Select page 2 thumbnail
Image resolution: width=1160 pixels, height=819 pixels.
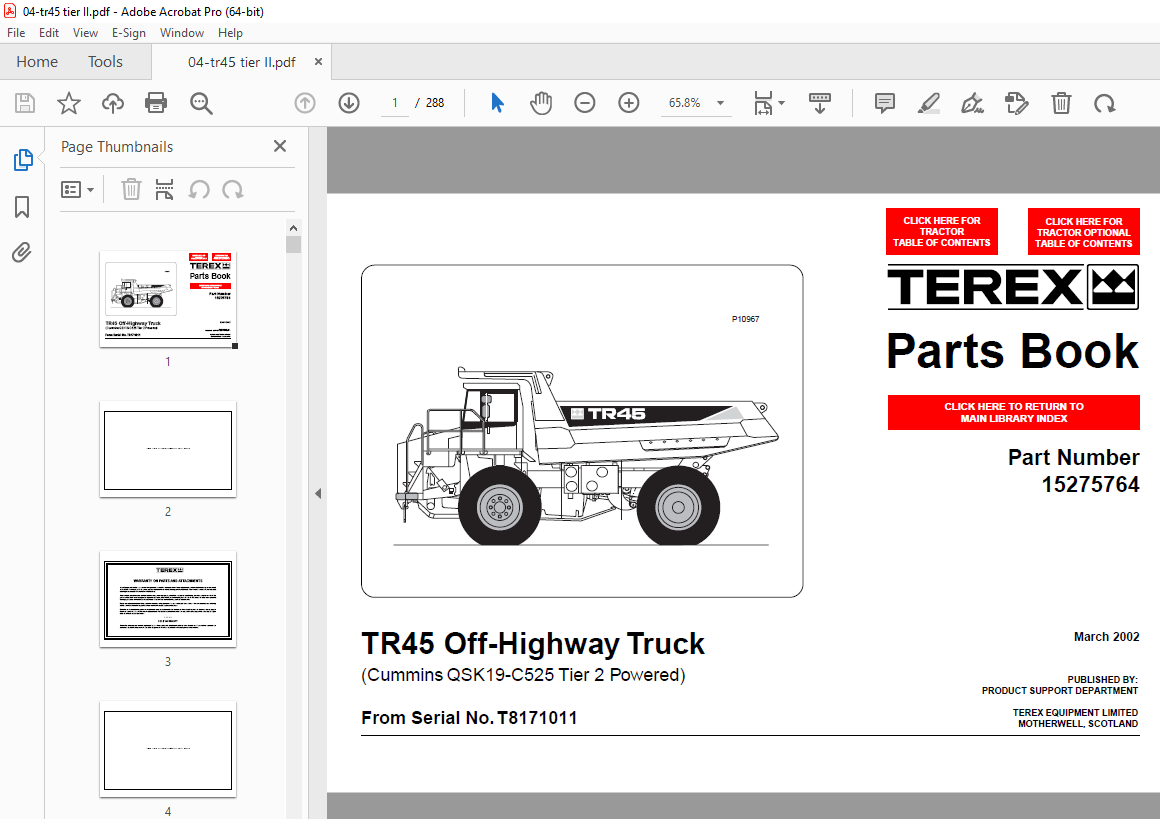pyautogui.click(x=168, y=450)
